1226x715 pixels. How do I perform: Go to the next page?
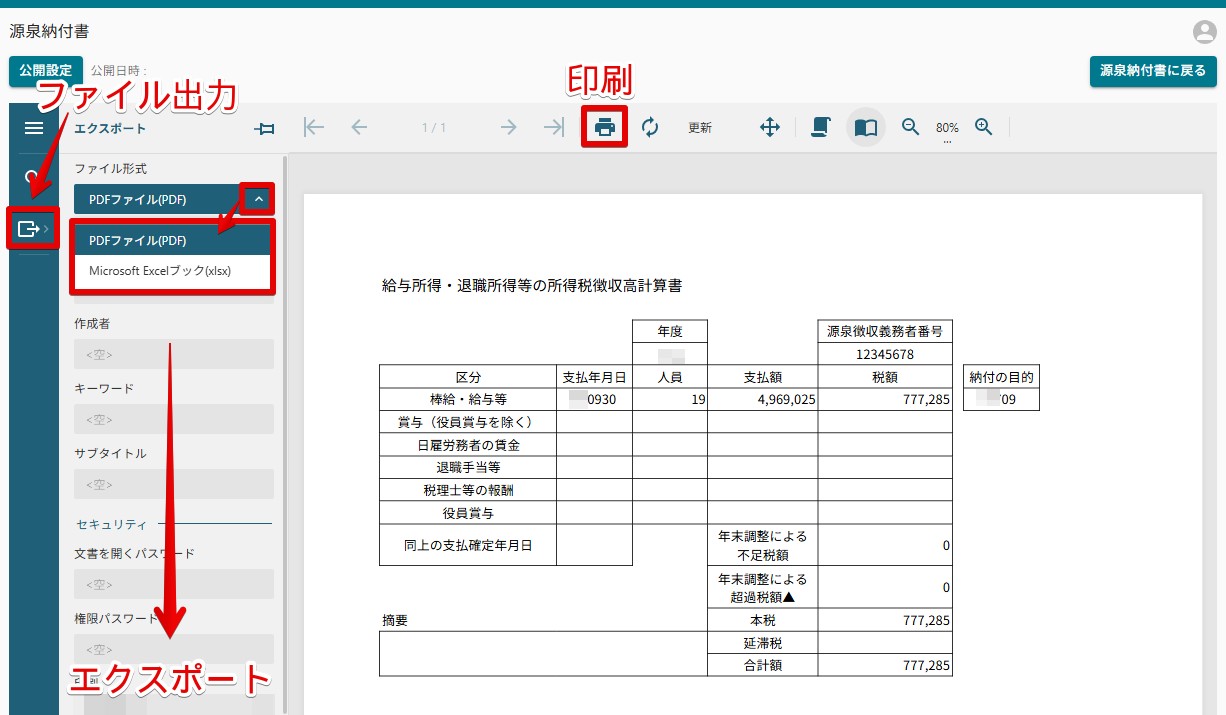coord(509,127)
